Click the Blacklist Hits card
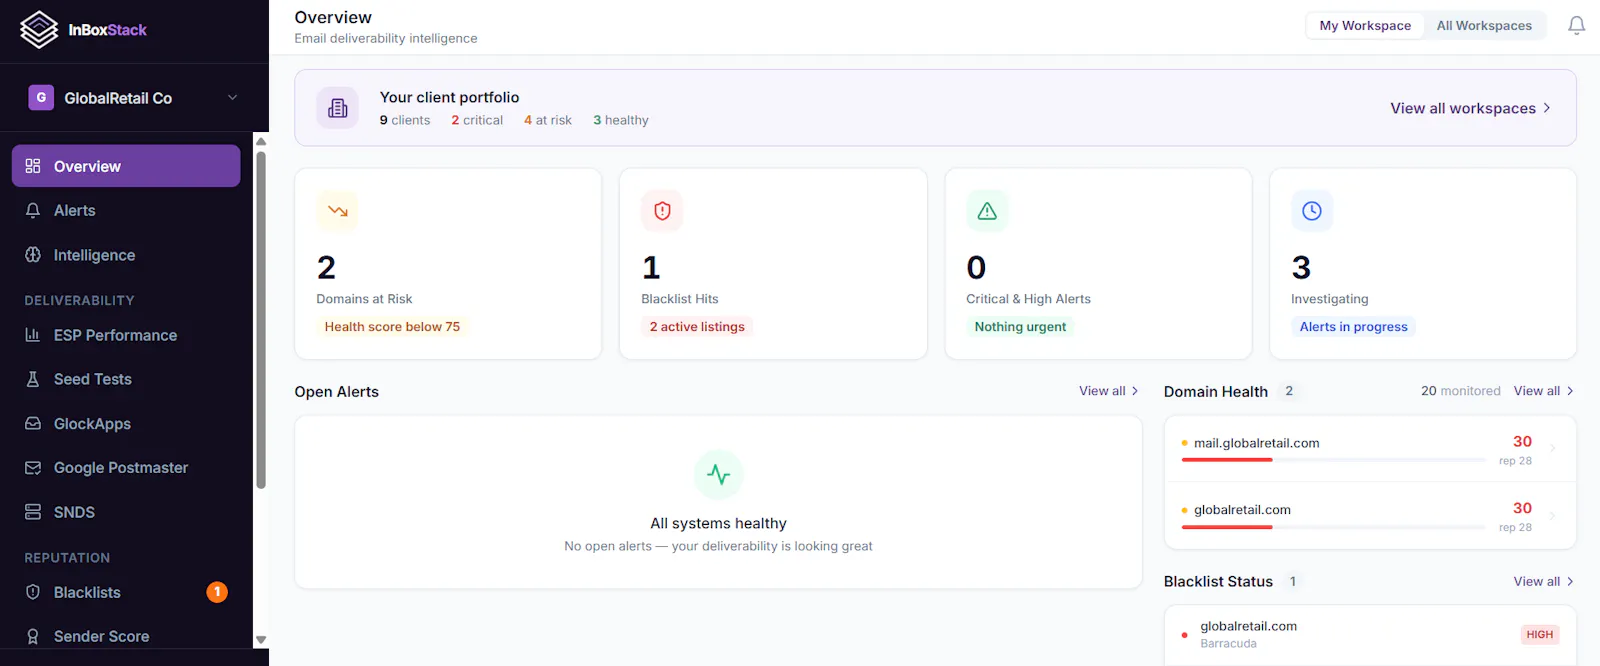 773,264
